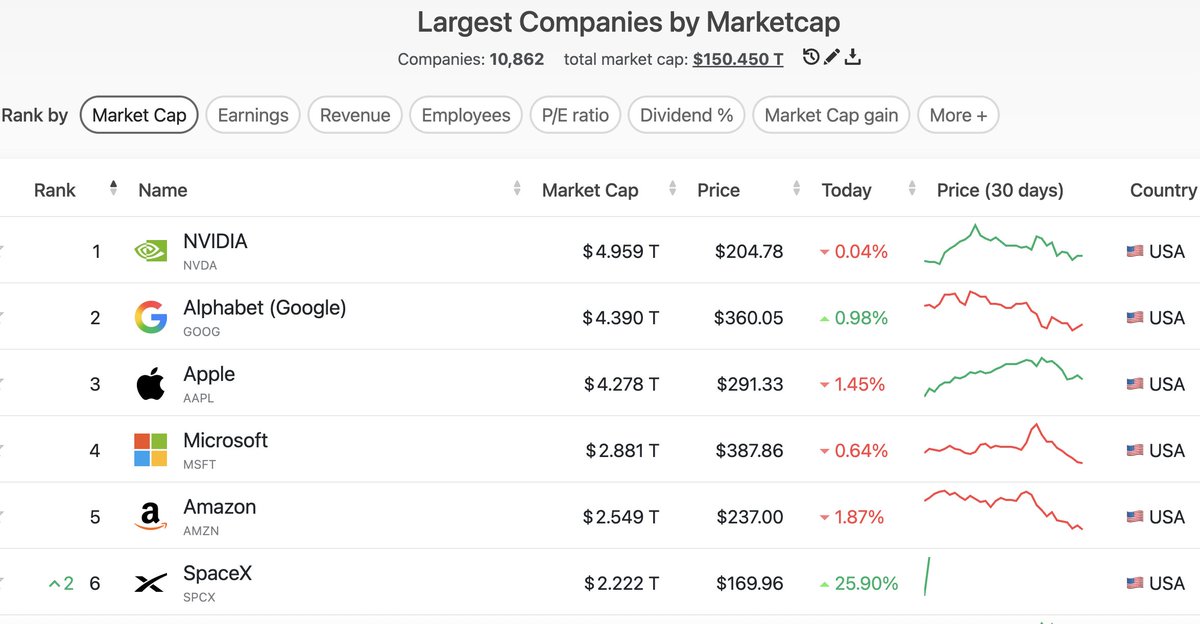The height and width of the screenshot is (624, 1200).
Task: Click the NVIDIA logo icon
Action: (151, 251)
